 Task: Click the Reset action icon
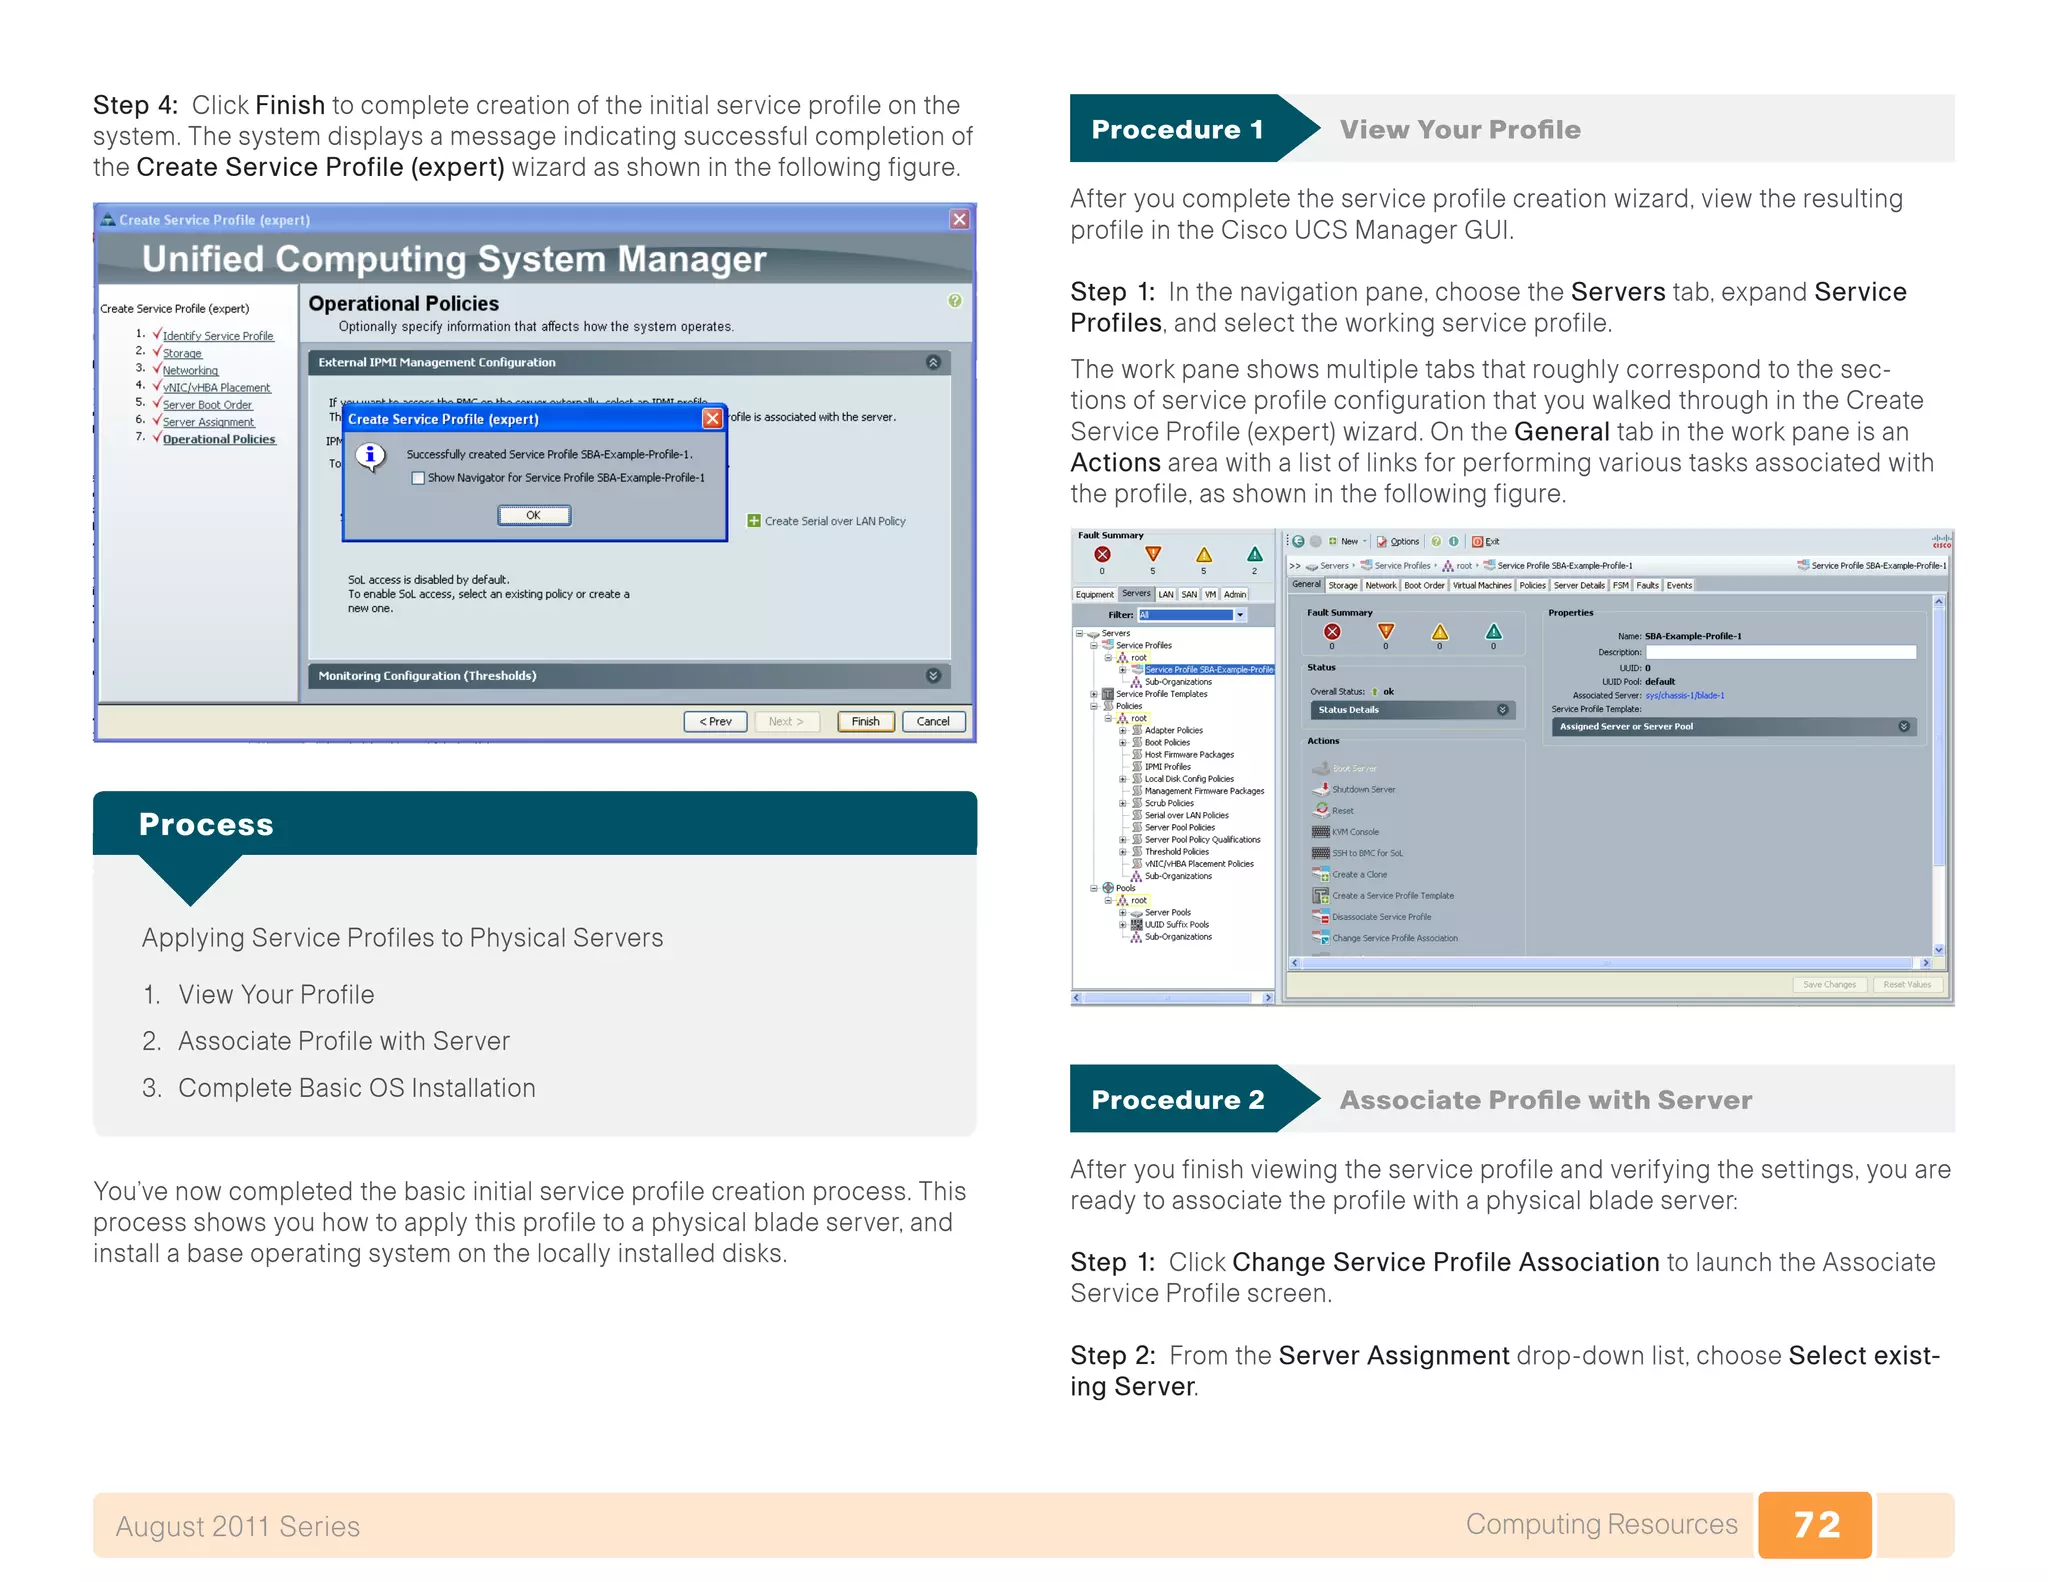click(1321, 810)
